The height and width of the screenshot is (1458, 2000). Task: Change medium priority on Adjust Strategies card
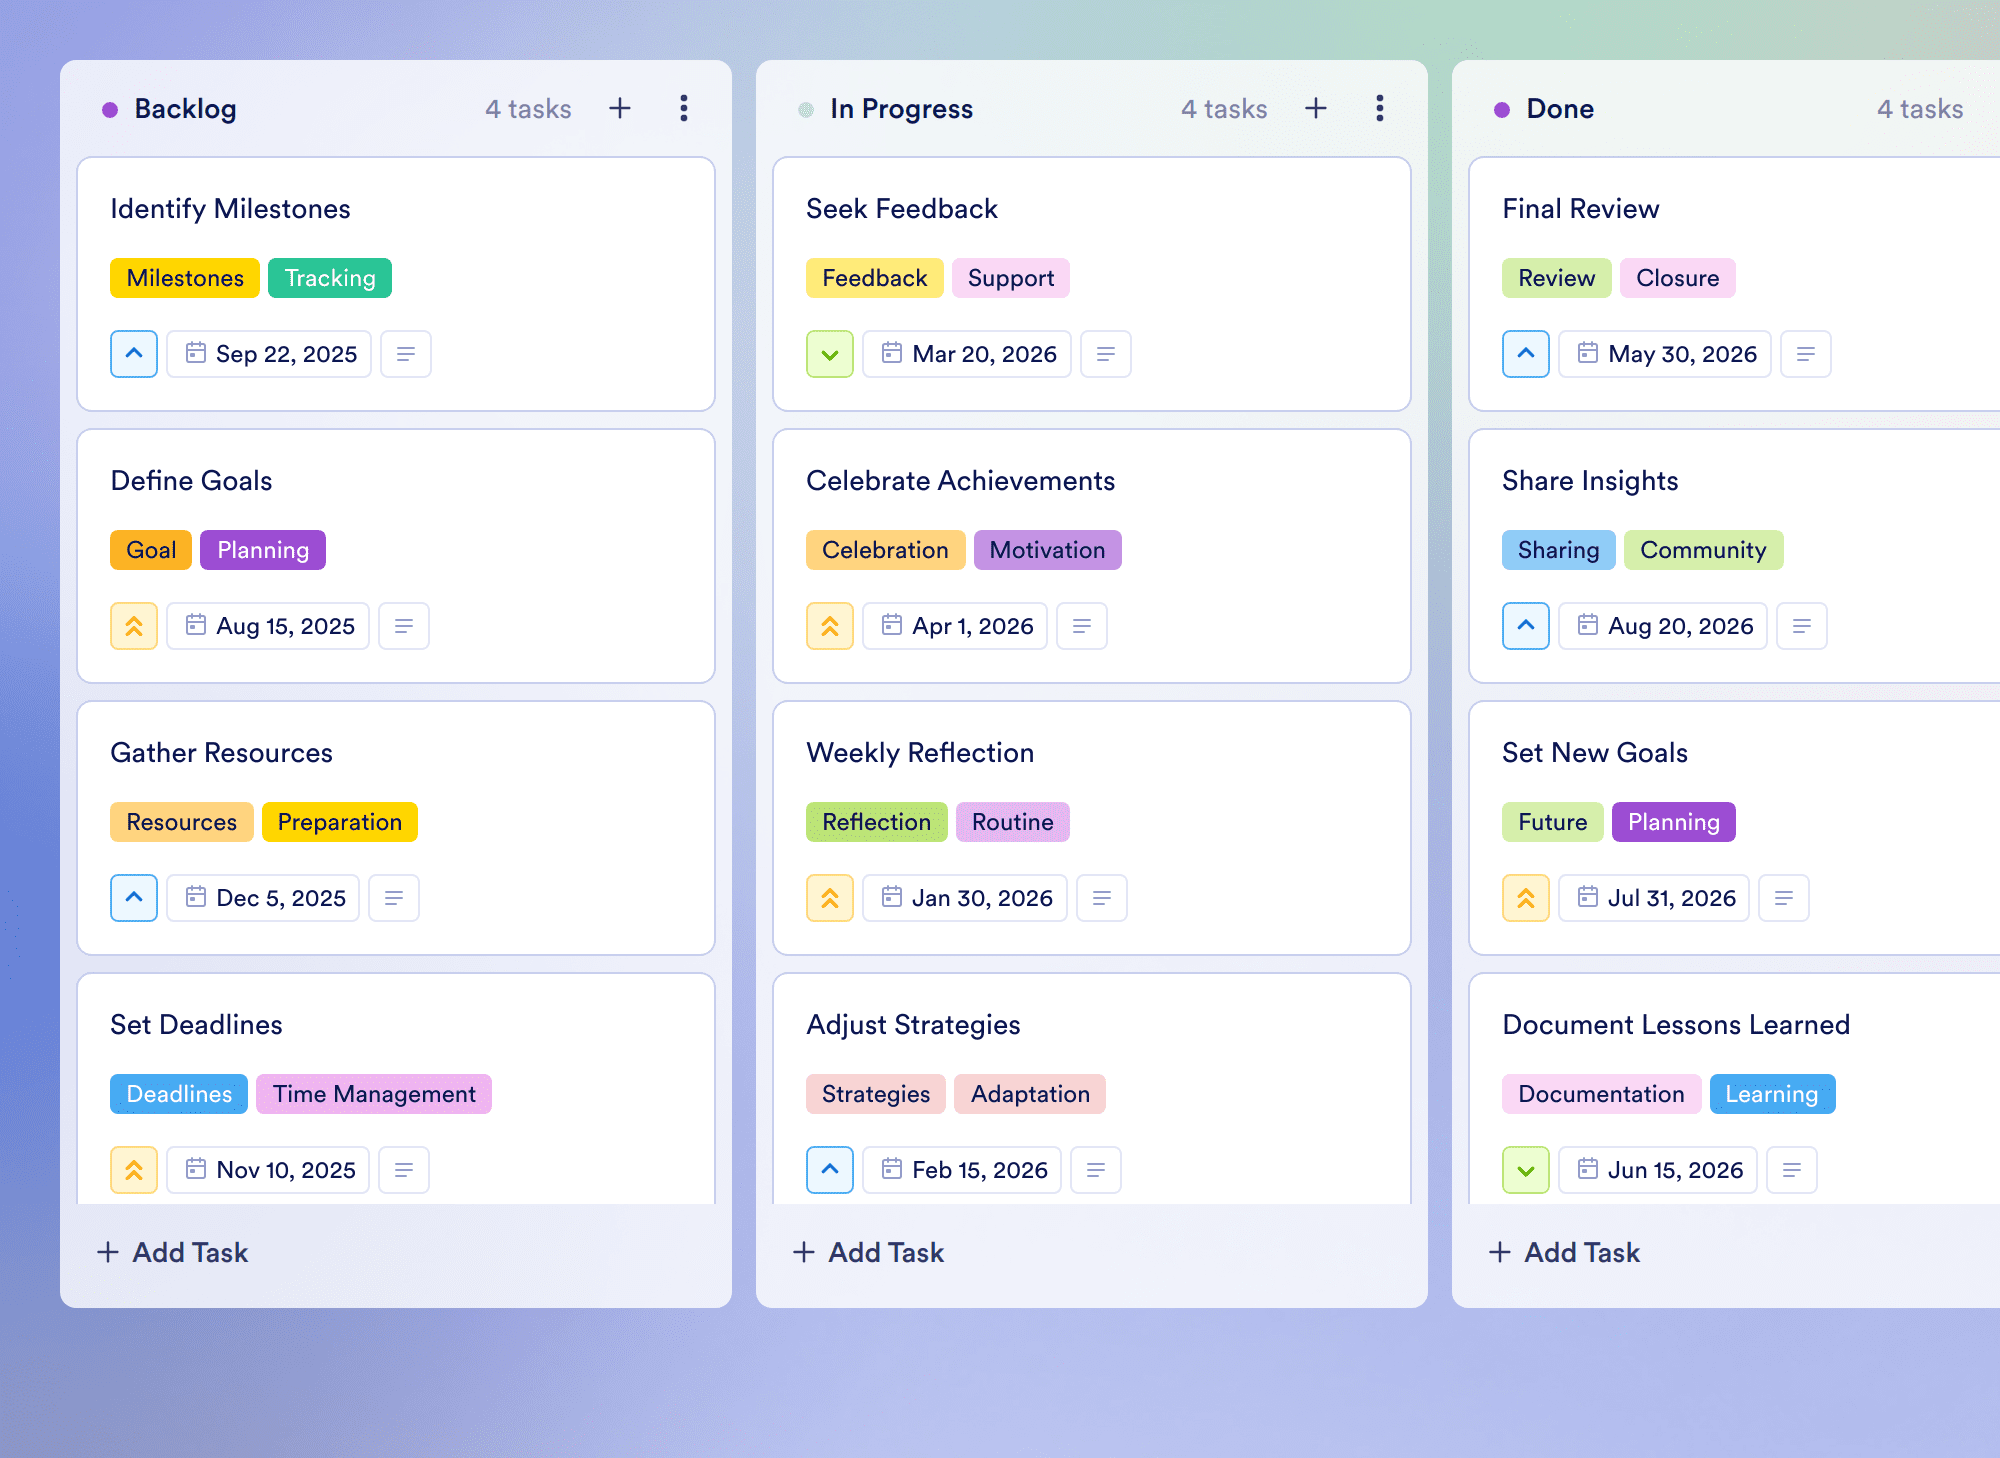coord(830,1170)
